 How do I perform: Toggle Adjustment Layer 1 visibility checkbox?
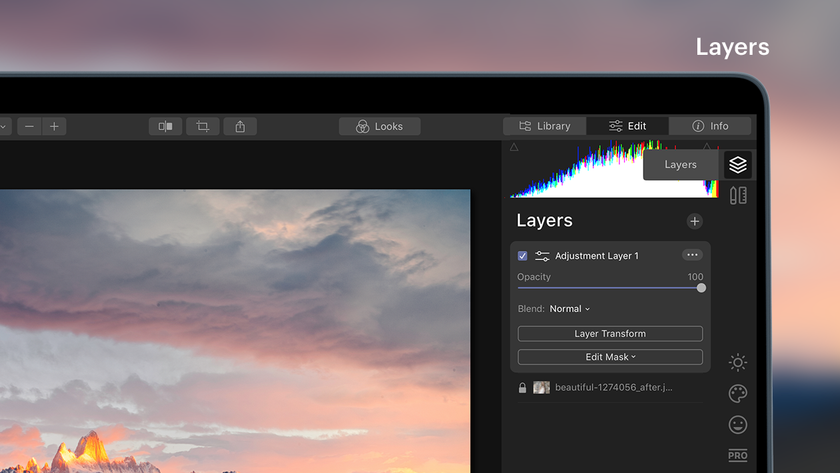(522, 256)
